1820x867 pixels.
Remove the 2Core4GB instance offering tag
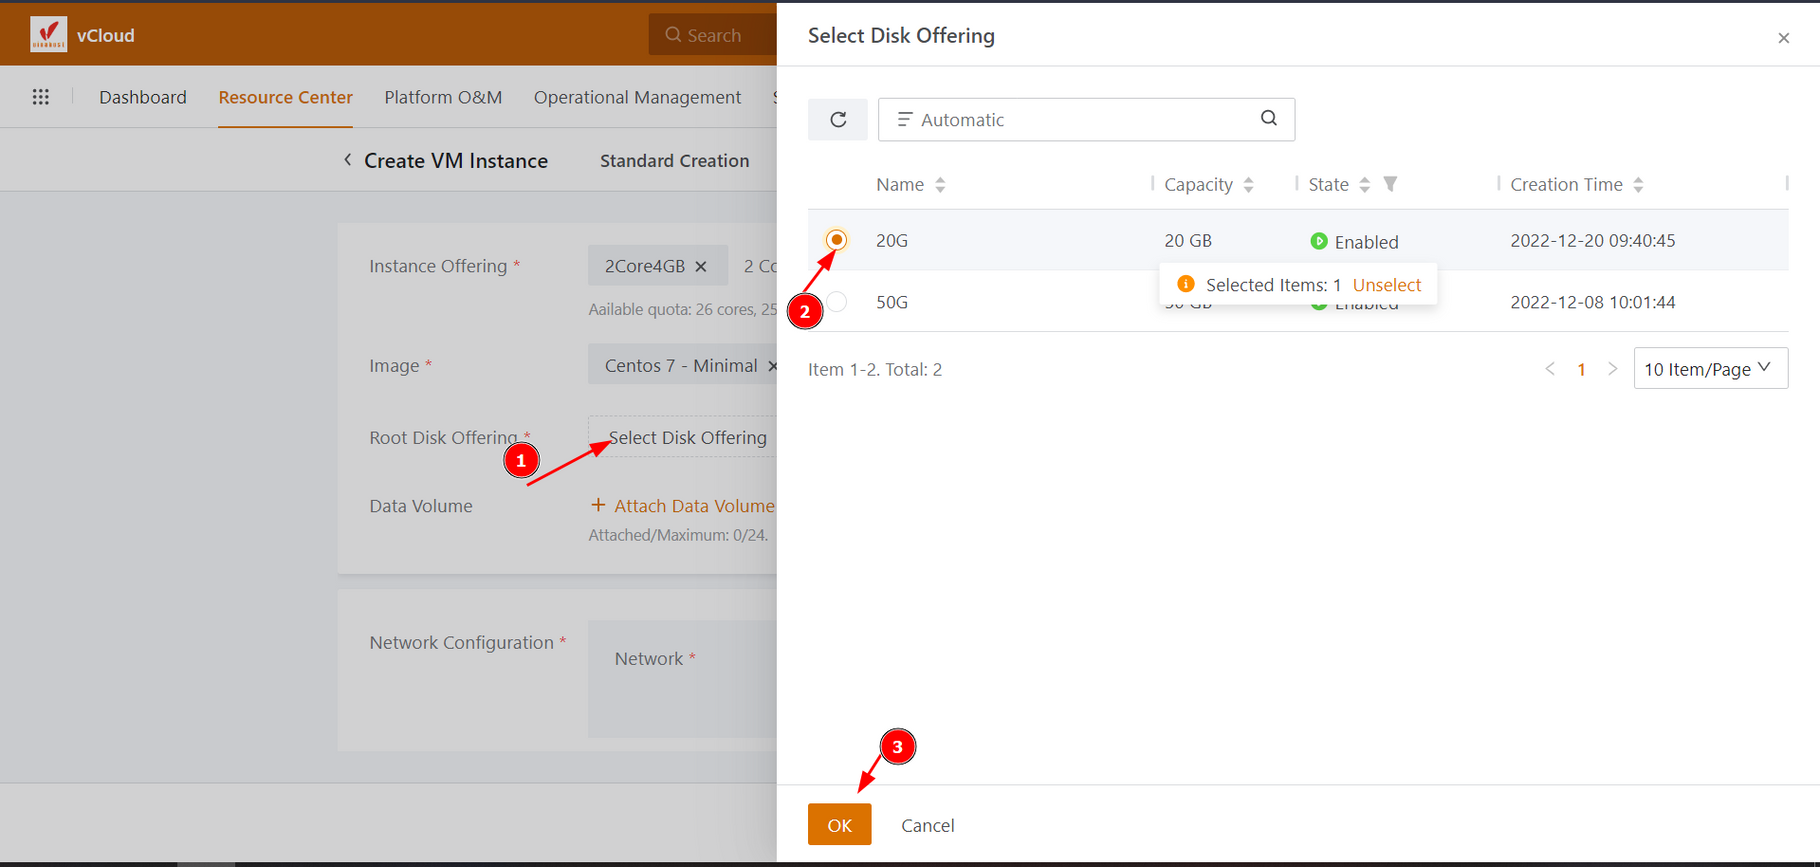point(701,266)
